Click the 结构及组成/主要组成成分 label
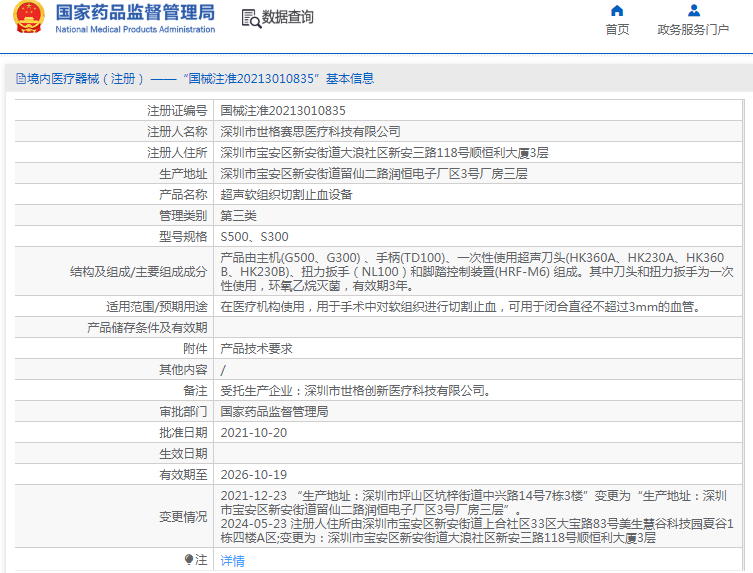753x573 pixels. tap(139, 272)
